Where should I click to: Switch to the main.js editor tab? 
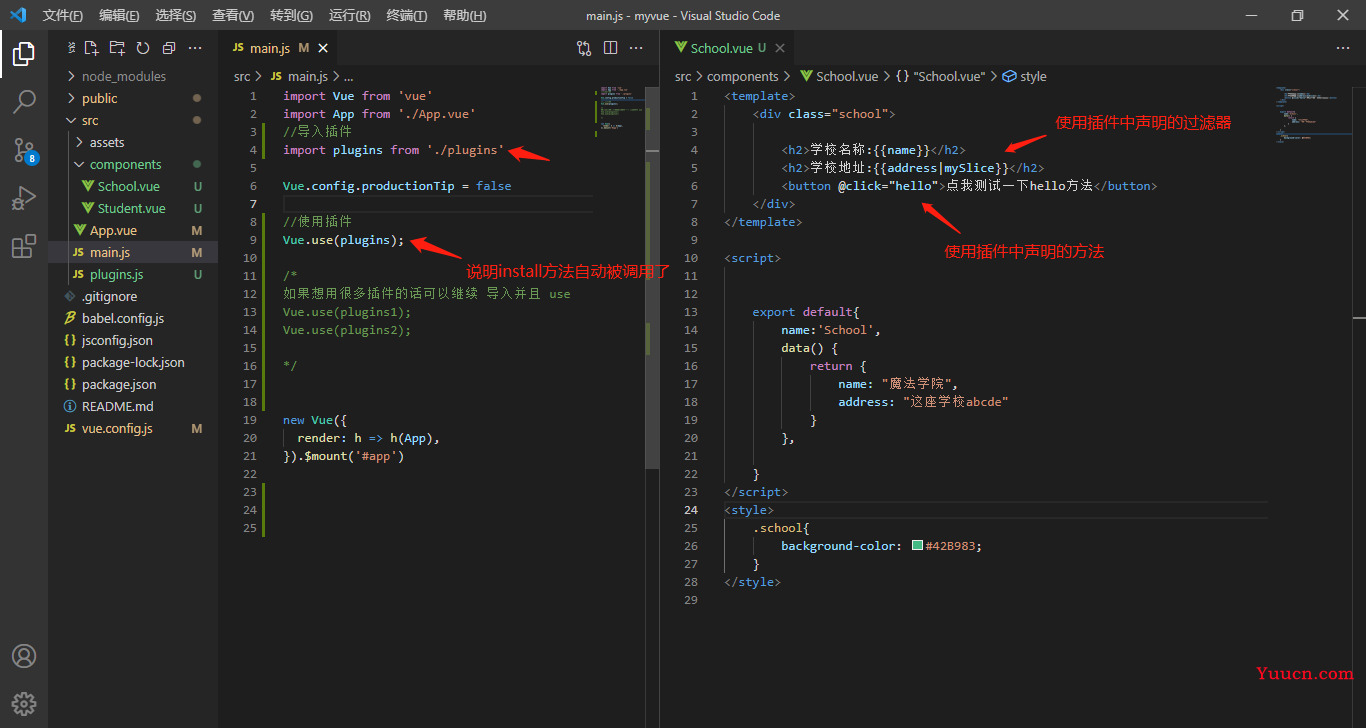pyautogui.click(x=279, y=48)
